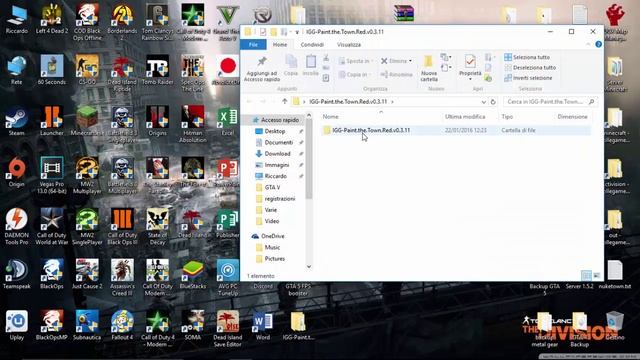Expand breadcrumb arrow after folder name
Viewport: 640px width, 360px height.
[x=392, y=102]
